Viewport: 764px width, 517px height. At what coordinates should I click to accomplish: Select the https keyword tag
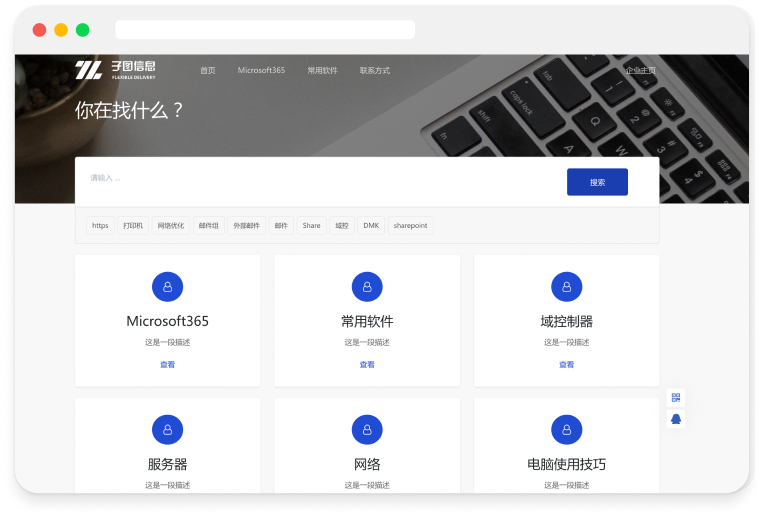pyautogui.click(x=100, y=226)
